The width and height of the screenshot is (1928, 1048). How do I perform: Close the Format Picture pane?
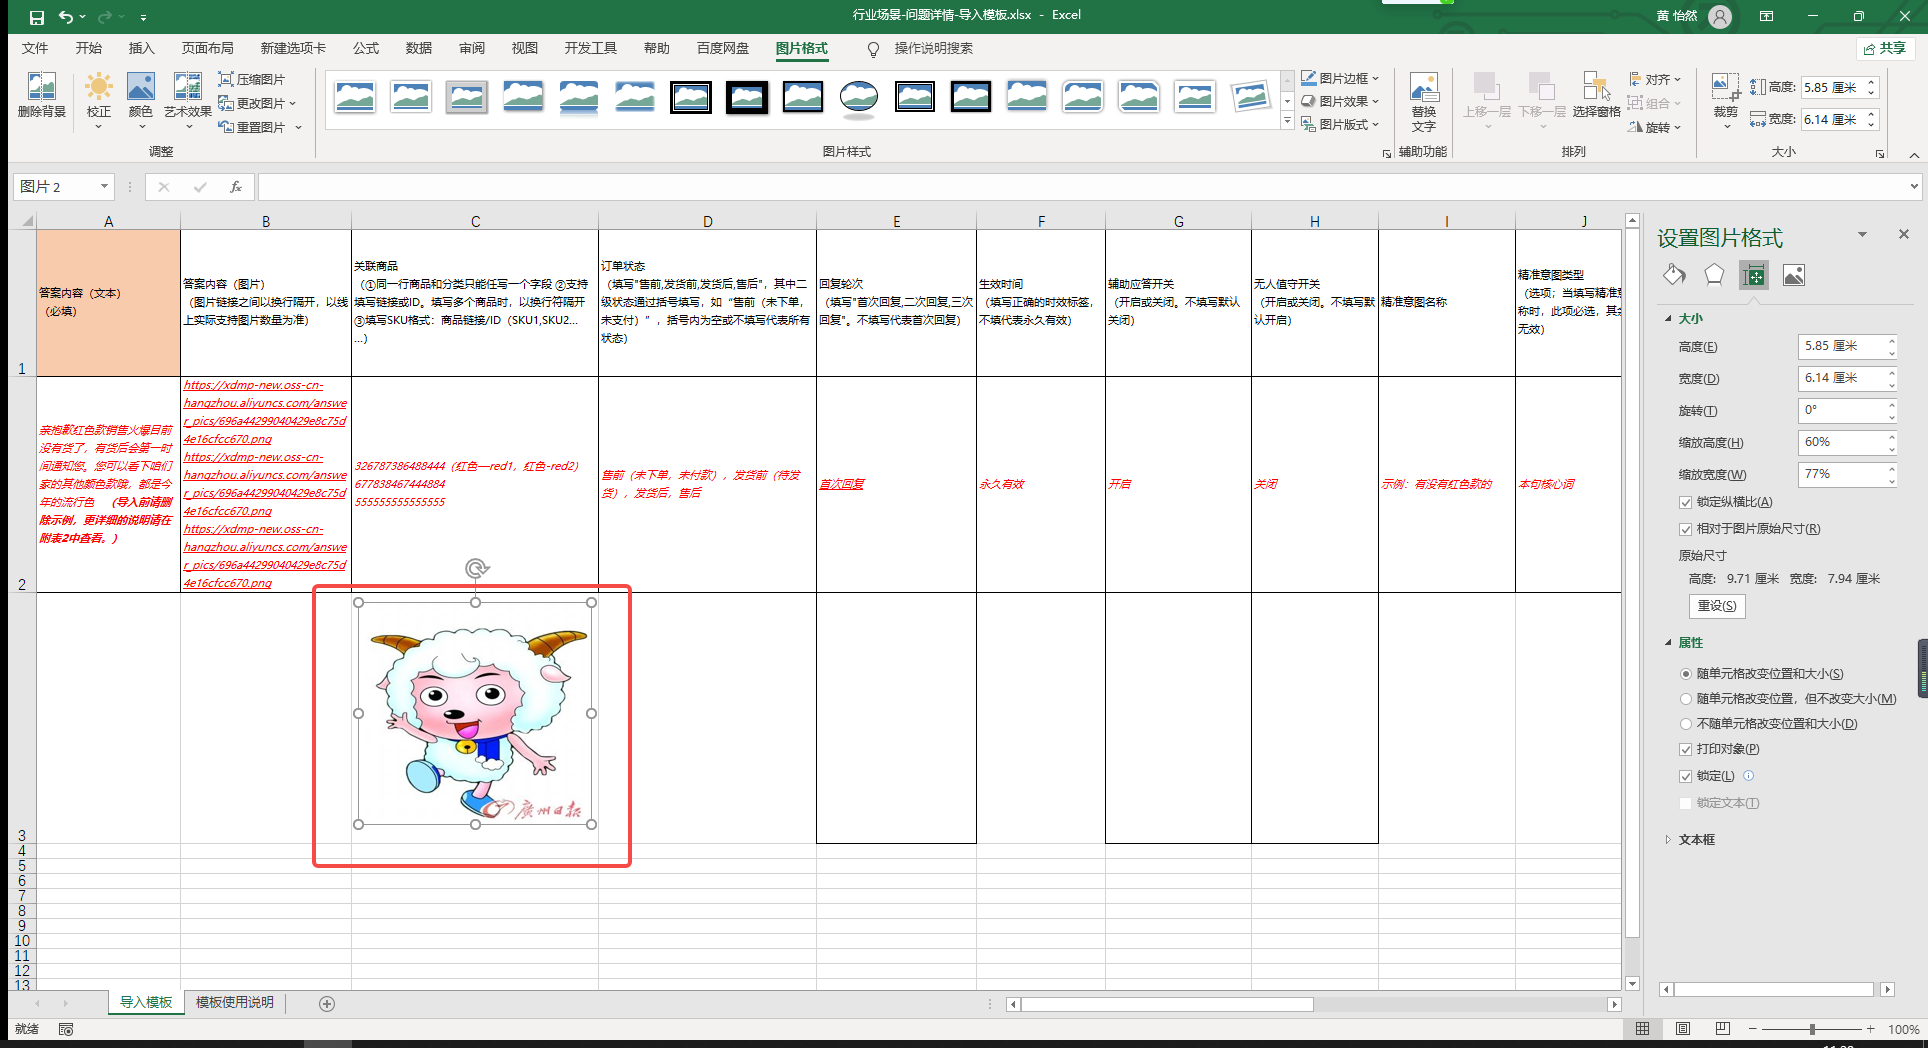pyautogui.click(x=1904, y=235)
